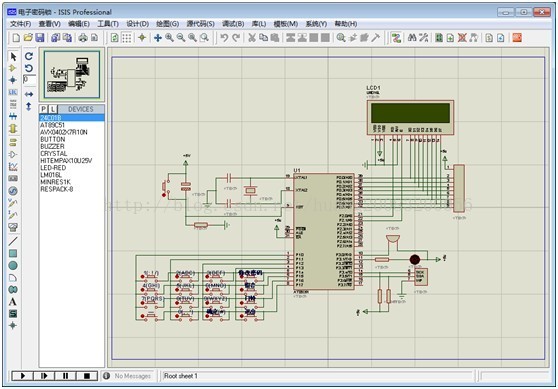Select the Junction dot mode
The height and width of the screenshot is (389, 558).
coord(13,80)
